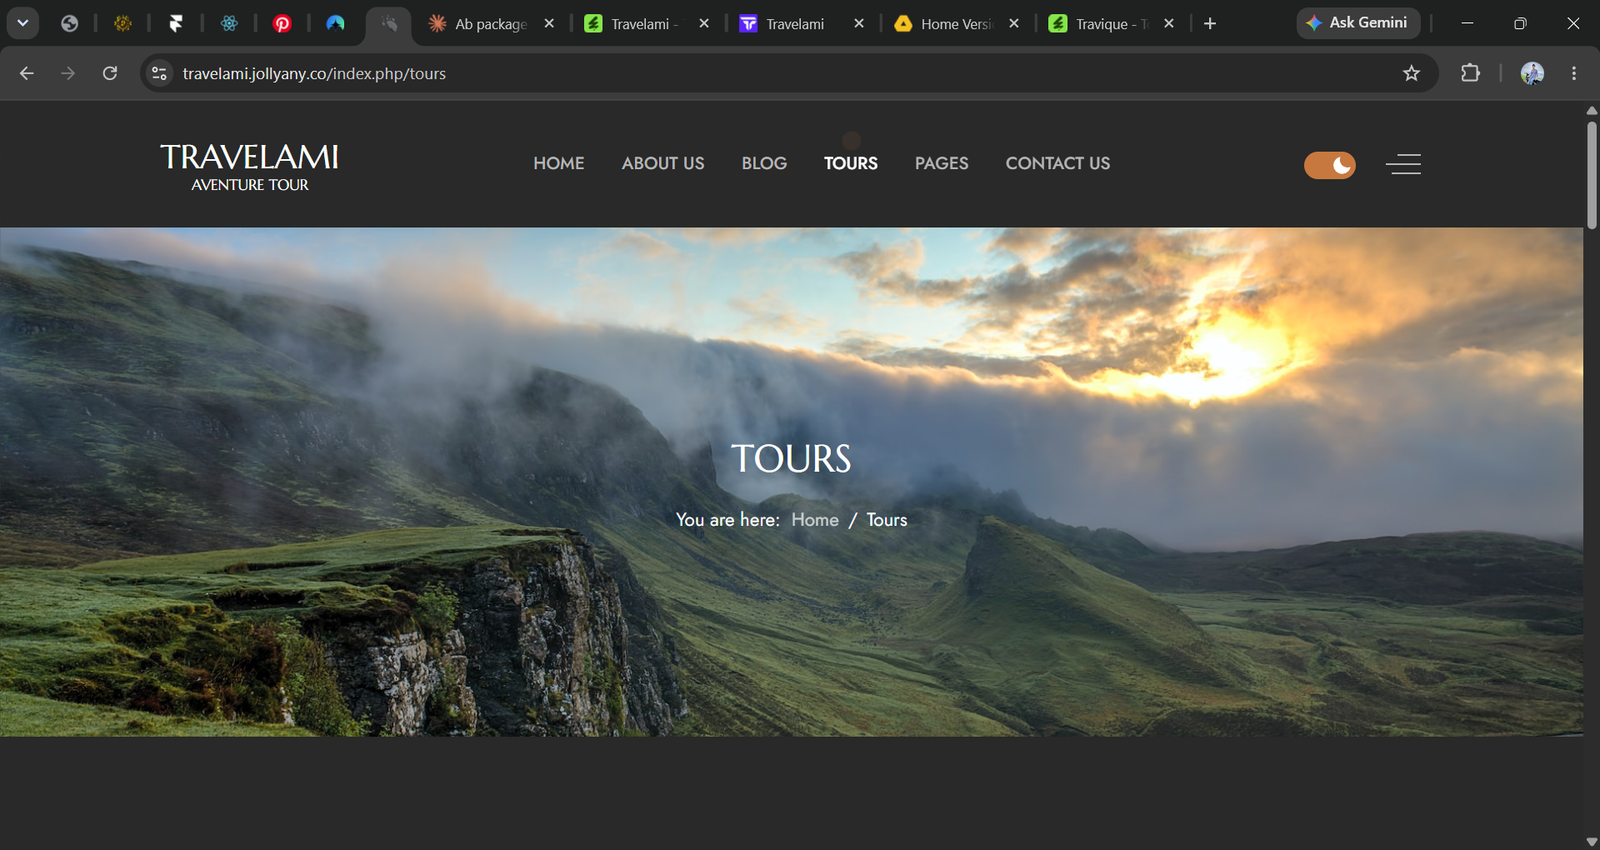Open a new browser tab
The height and width of the screenshot is (850, 1600).
pos(1210,23)
